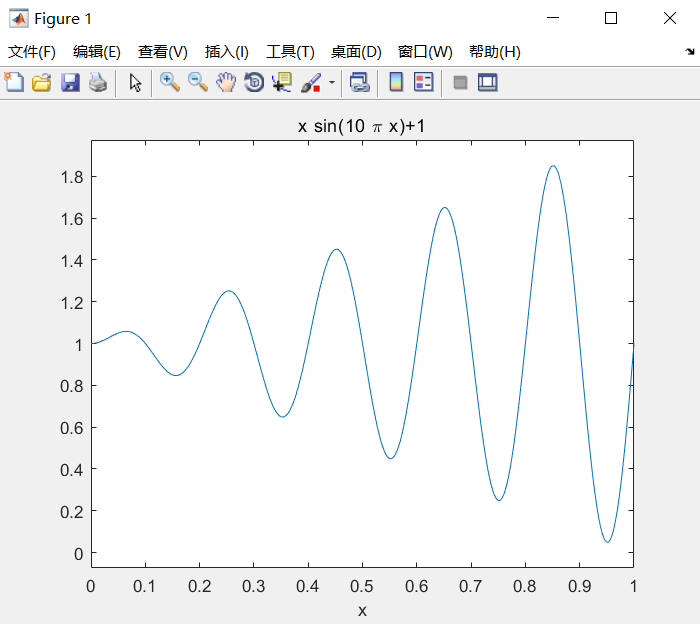Open the 文件(F) menu

32,52
